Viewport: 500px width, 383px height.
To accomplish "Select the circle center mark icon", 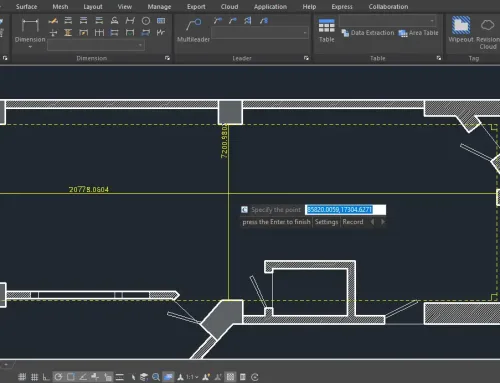I will [146, 21].
